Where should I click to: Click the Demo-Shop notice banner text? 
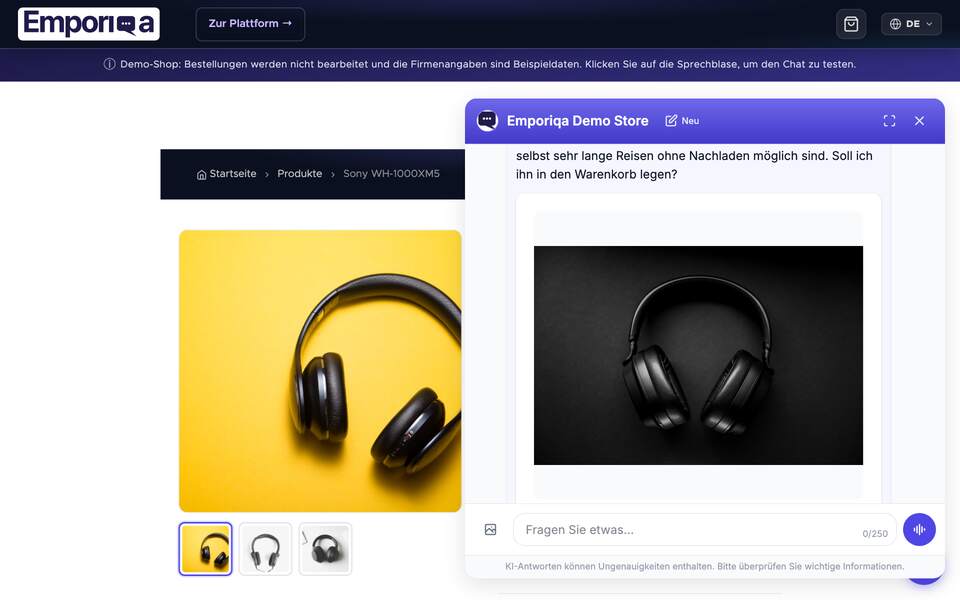click(488, 64)
